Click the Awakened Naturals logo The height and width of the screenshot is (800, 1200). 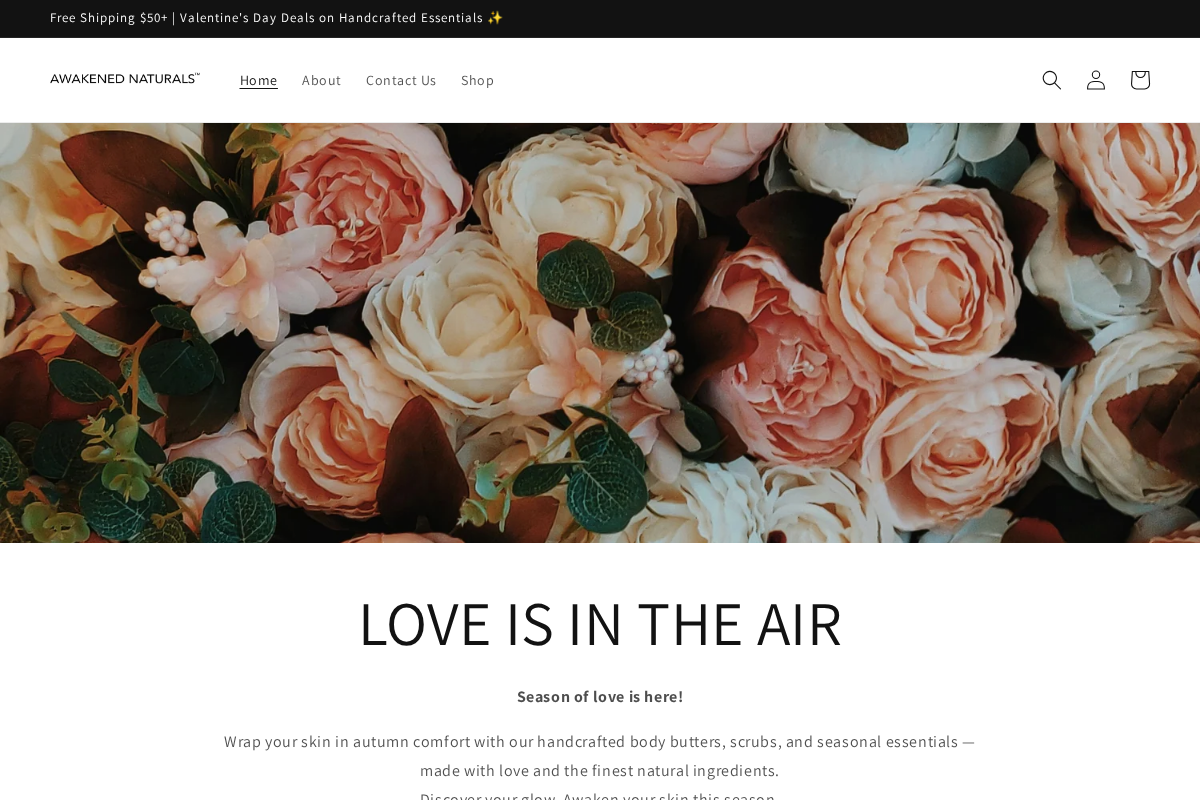tap(125, 78)
